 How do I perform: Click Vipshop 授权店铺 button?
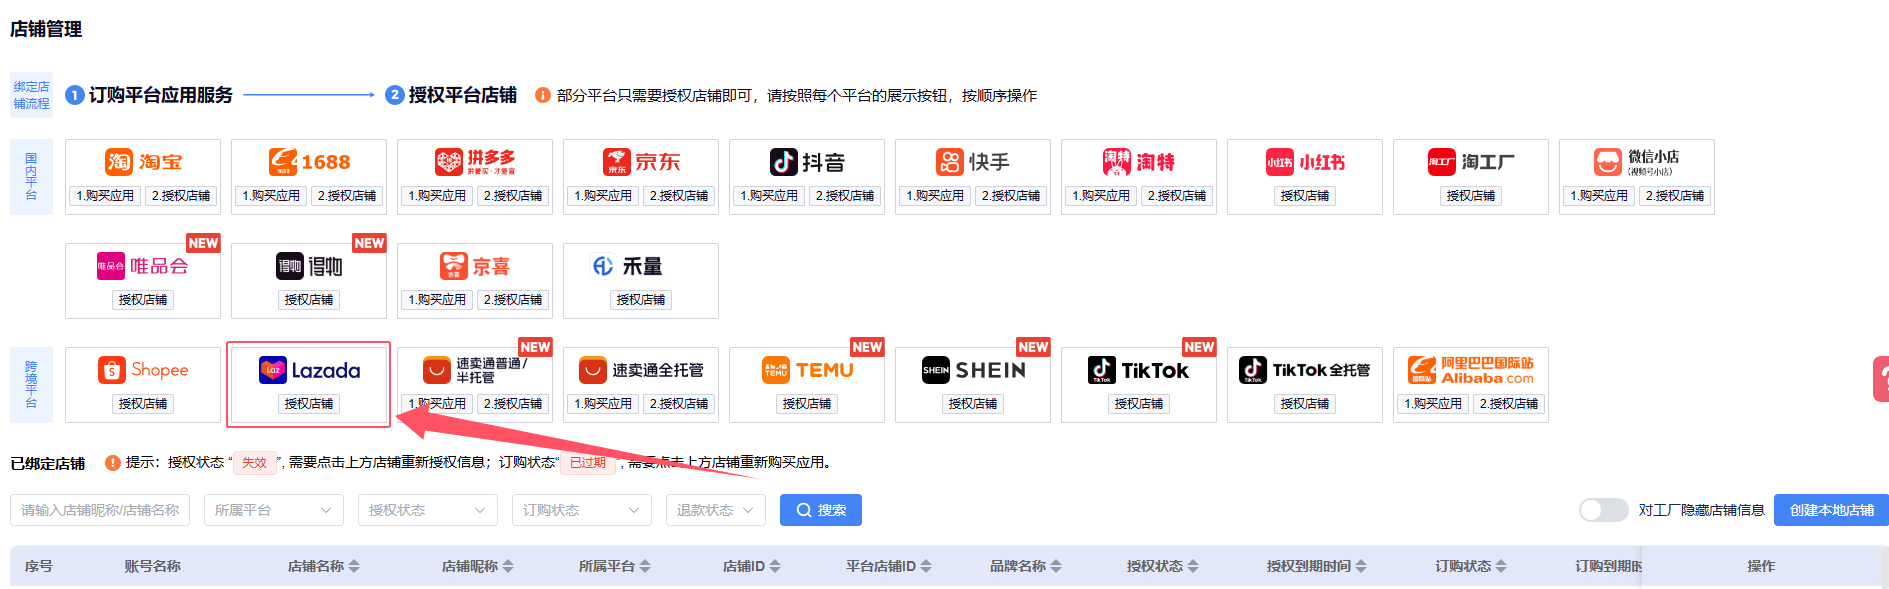(143, 300)
